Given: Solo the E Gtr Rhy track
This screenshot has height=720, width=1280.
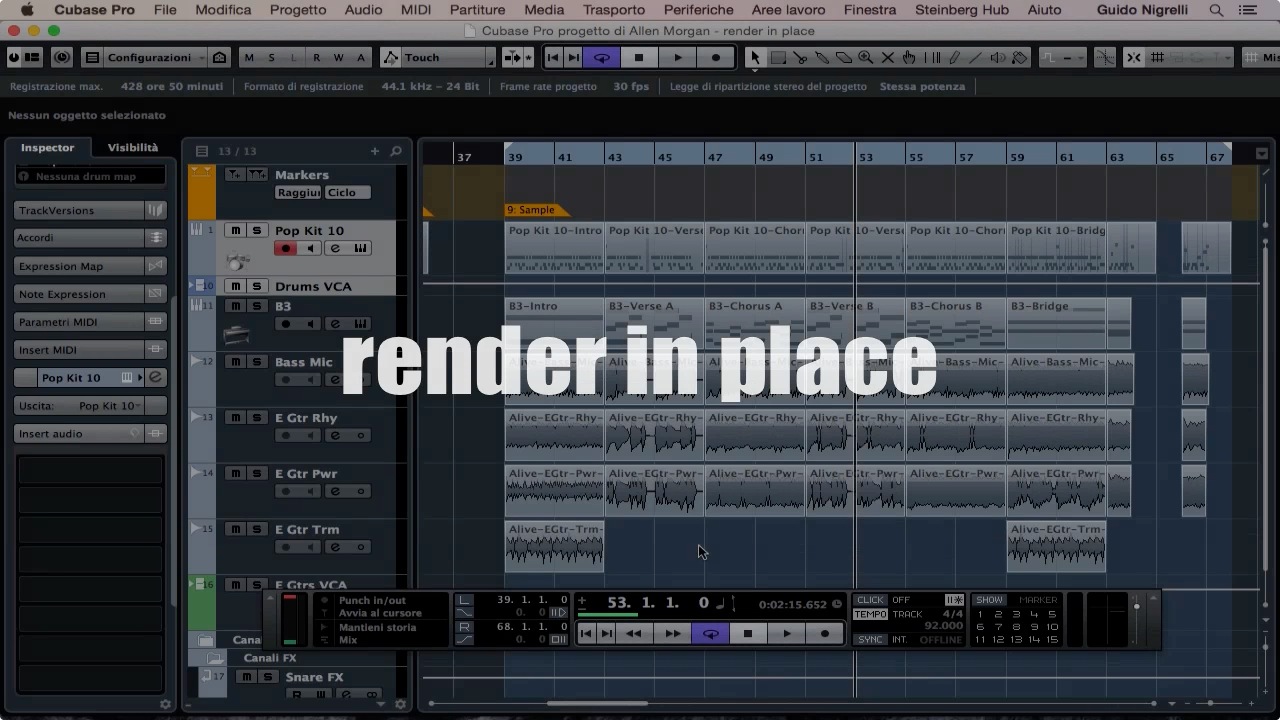Looking at the screenshot, I should (x=256, y=418).
